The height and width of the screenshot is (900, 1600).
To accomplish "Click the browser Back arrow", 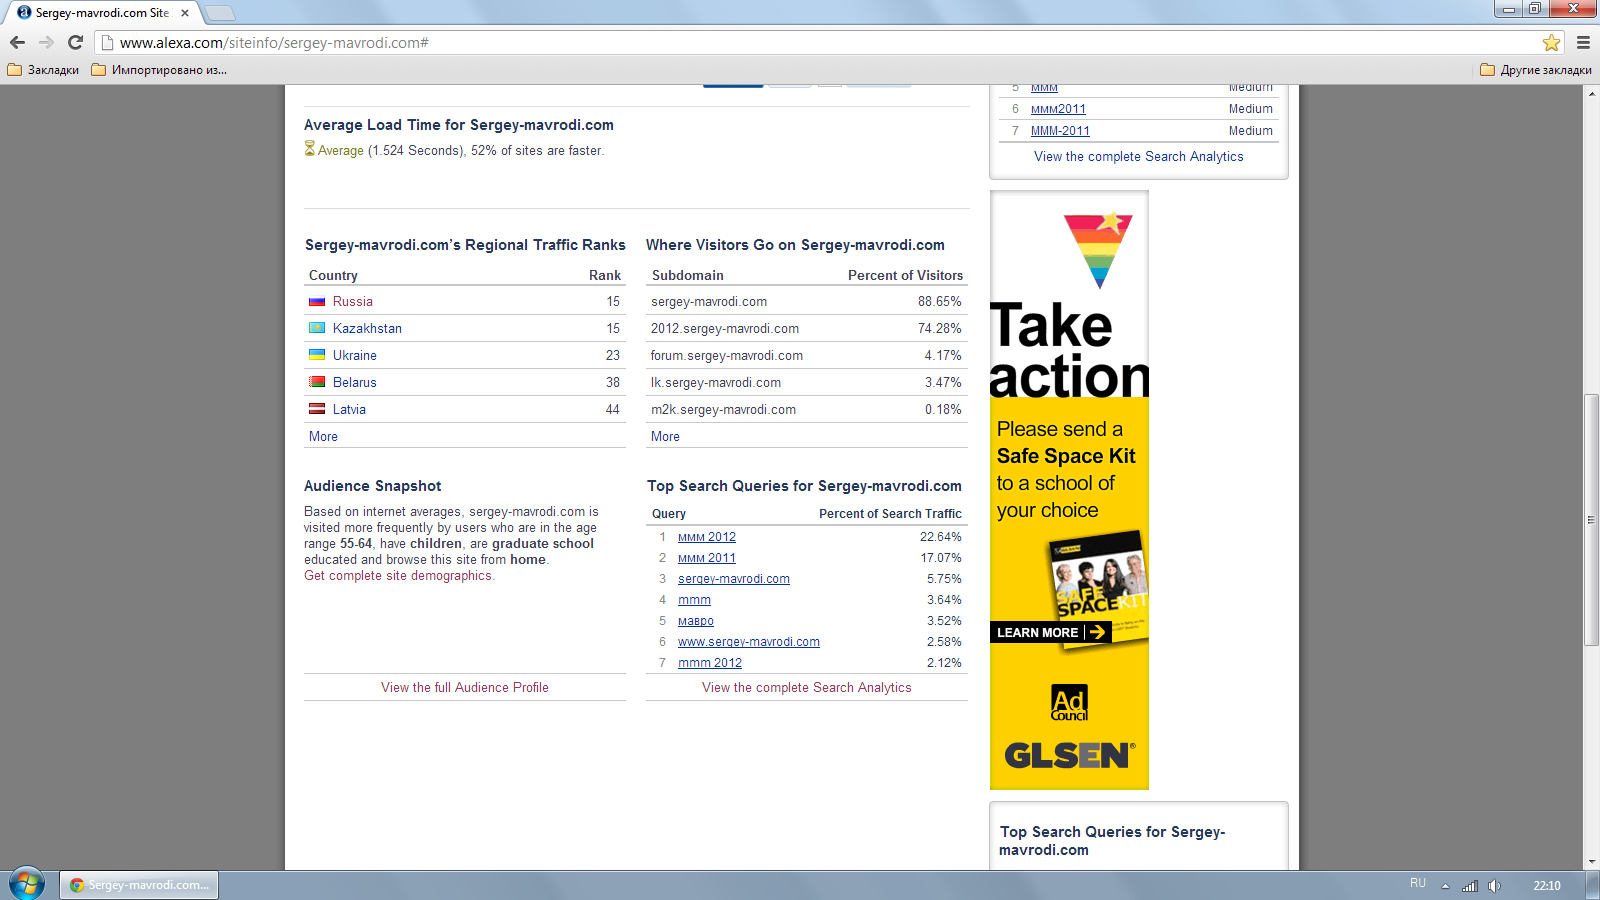I will pos(17,42).
